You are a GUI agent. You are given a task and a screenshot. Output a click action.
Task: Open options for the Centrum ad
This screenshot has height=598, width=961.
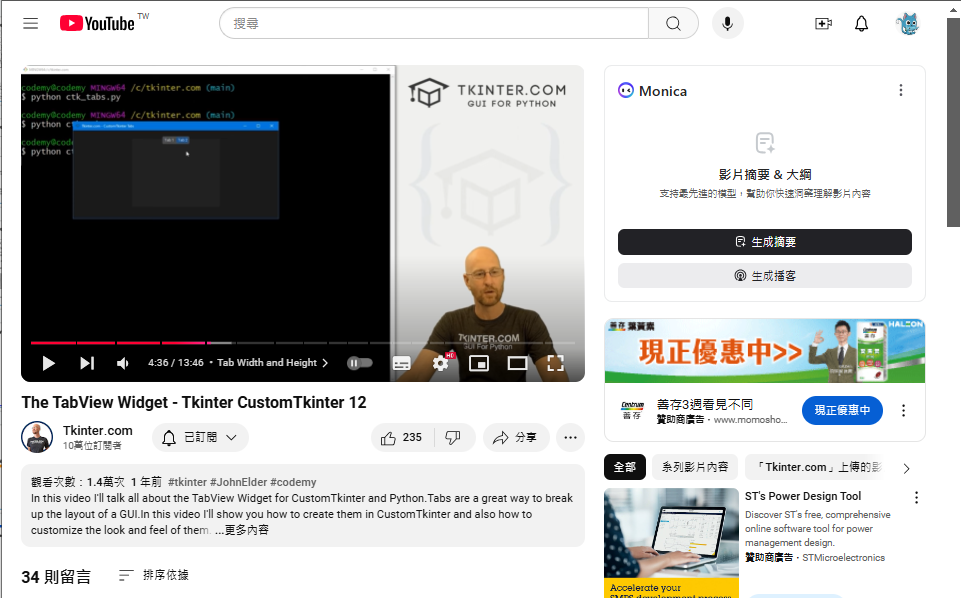point(903,411)
